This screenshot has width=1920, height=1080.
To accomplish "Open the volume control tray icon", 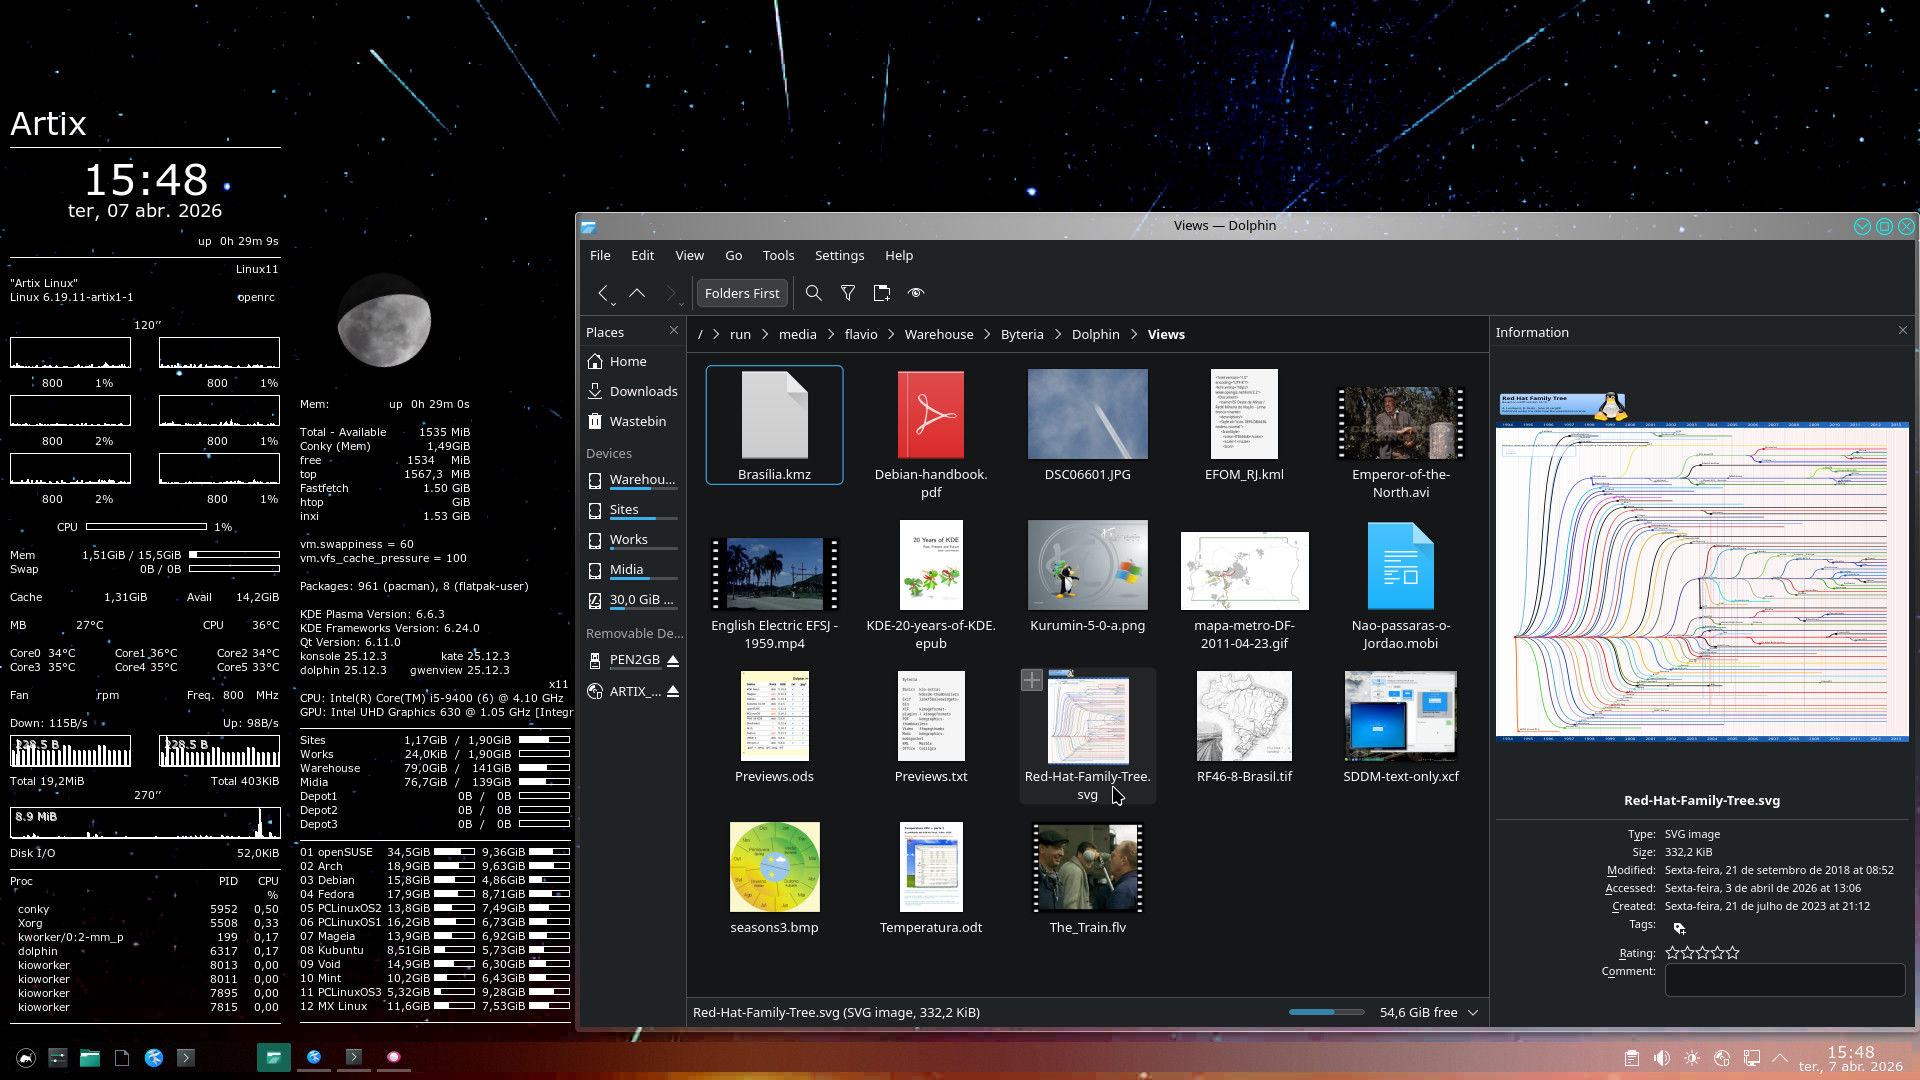I will [1662, 1058].
